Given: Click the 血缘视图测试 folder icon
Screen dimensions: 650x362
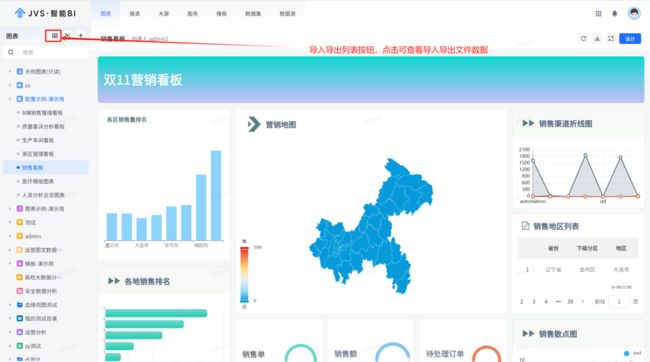Looking at the screenshot, I should coord(19,304).
